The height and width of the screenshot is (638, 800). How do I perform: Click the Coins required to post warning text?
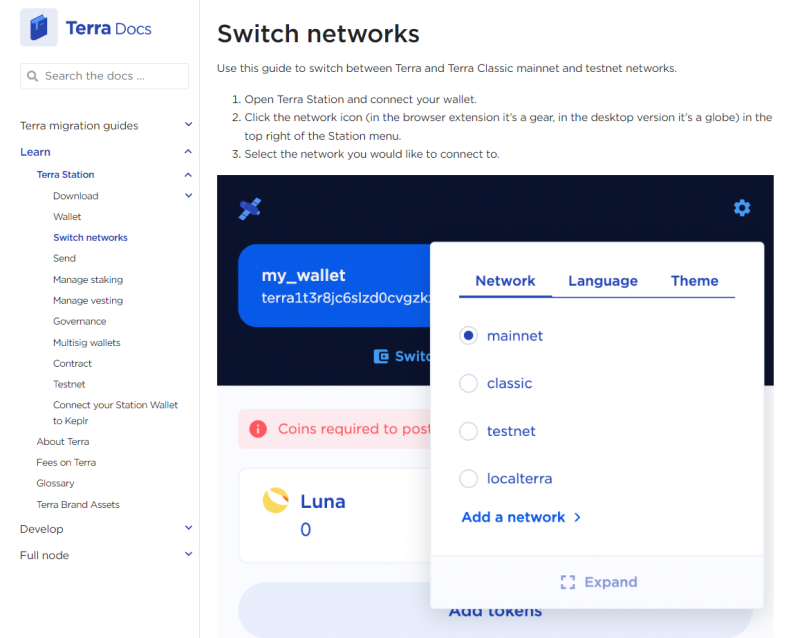tap(354, 429)
